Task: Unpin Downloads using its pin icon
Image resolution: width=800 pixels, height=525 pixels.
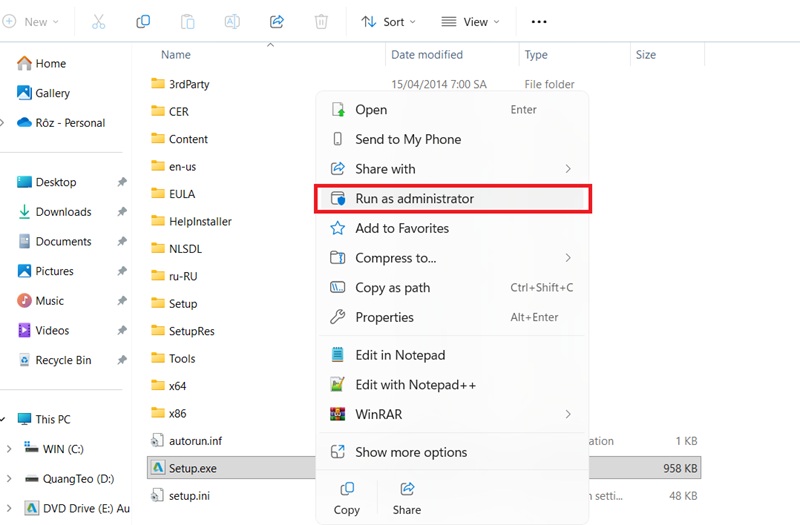Action: 121,212
